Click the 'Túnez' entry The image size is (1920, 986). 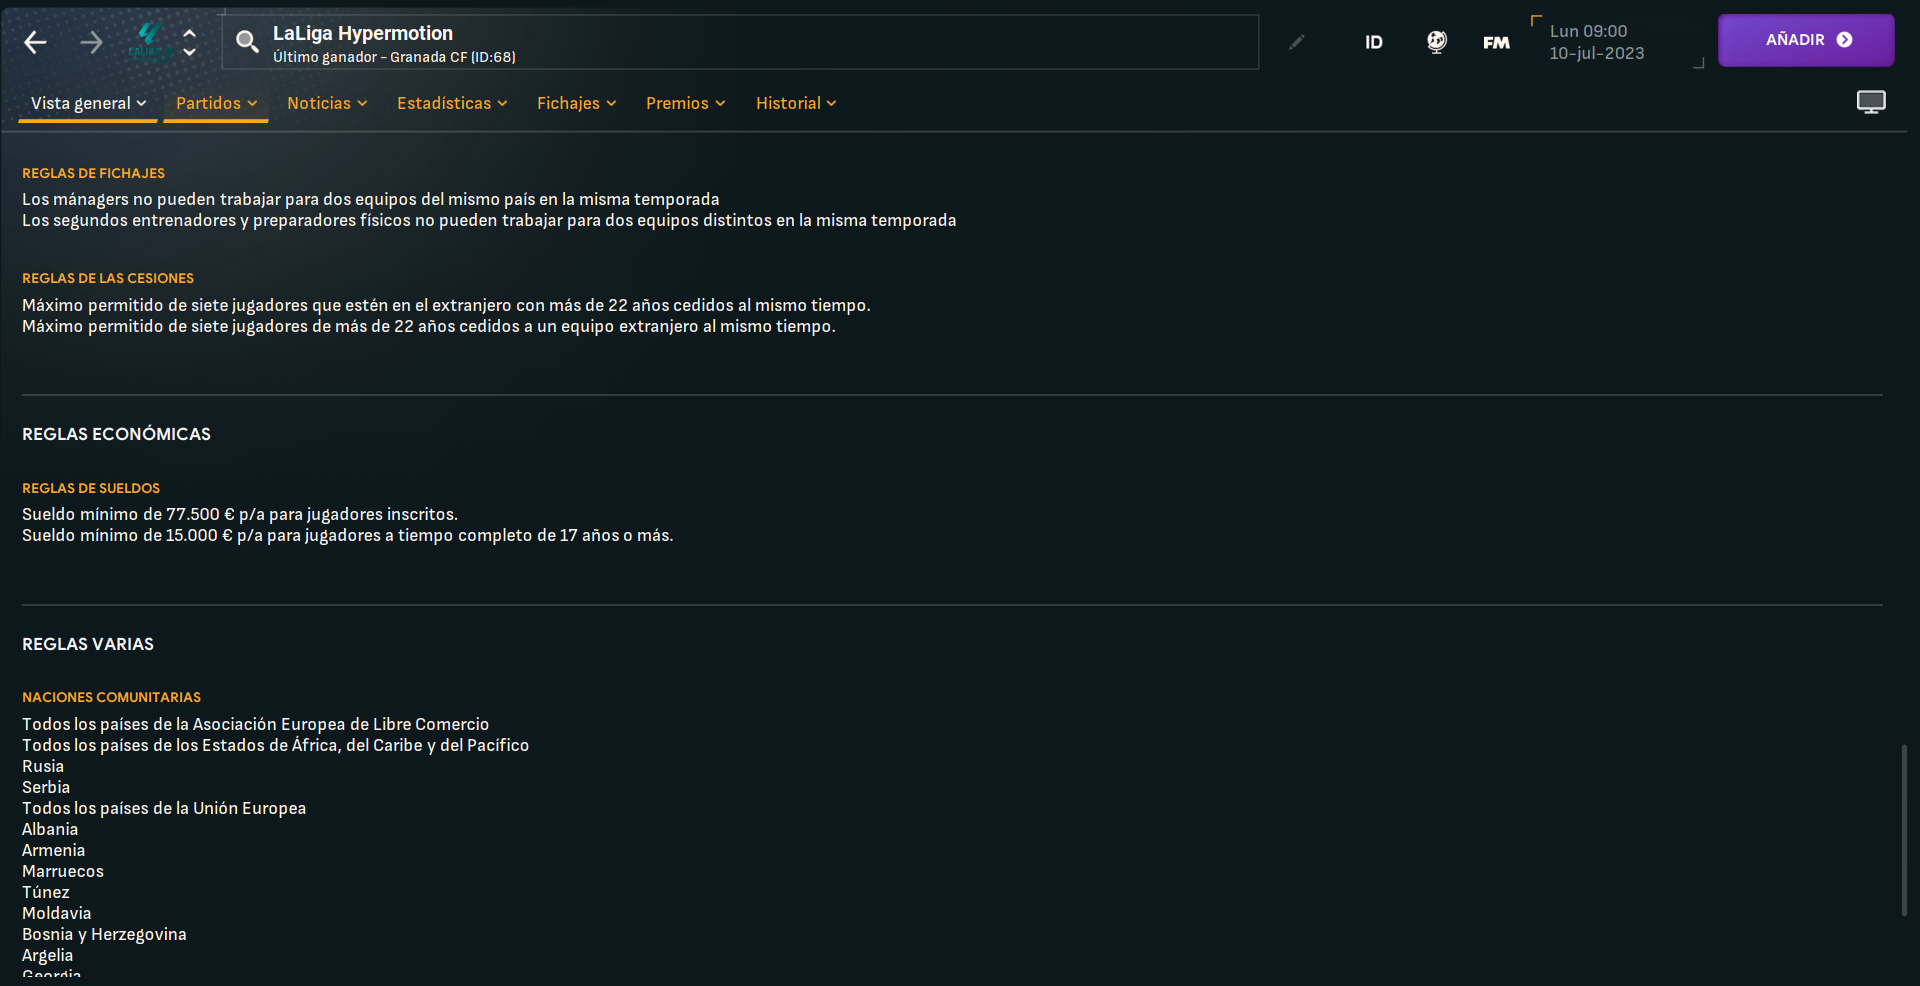point(46,892)
